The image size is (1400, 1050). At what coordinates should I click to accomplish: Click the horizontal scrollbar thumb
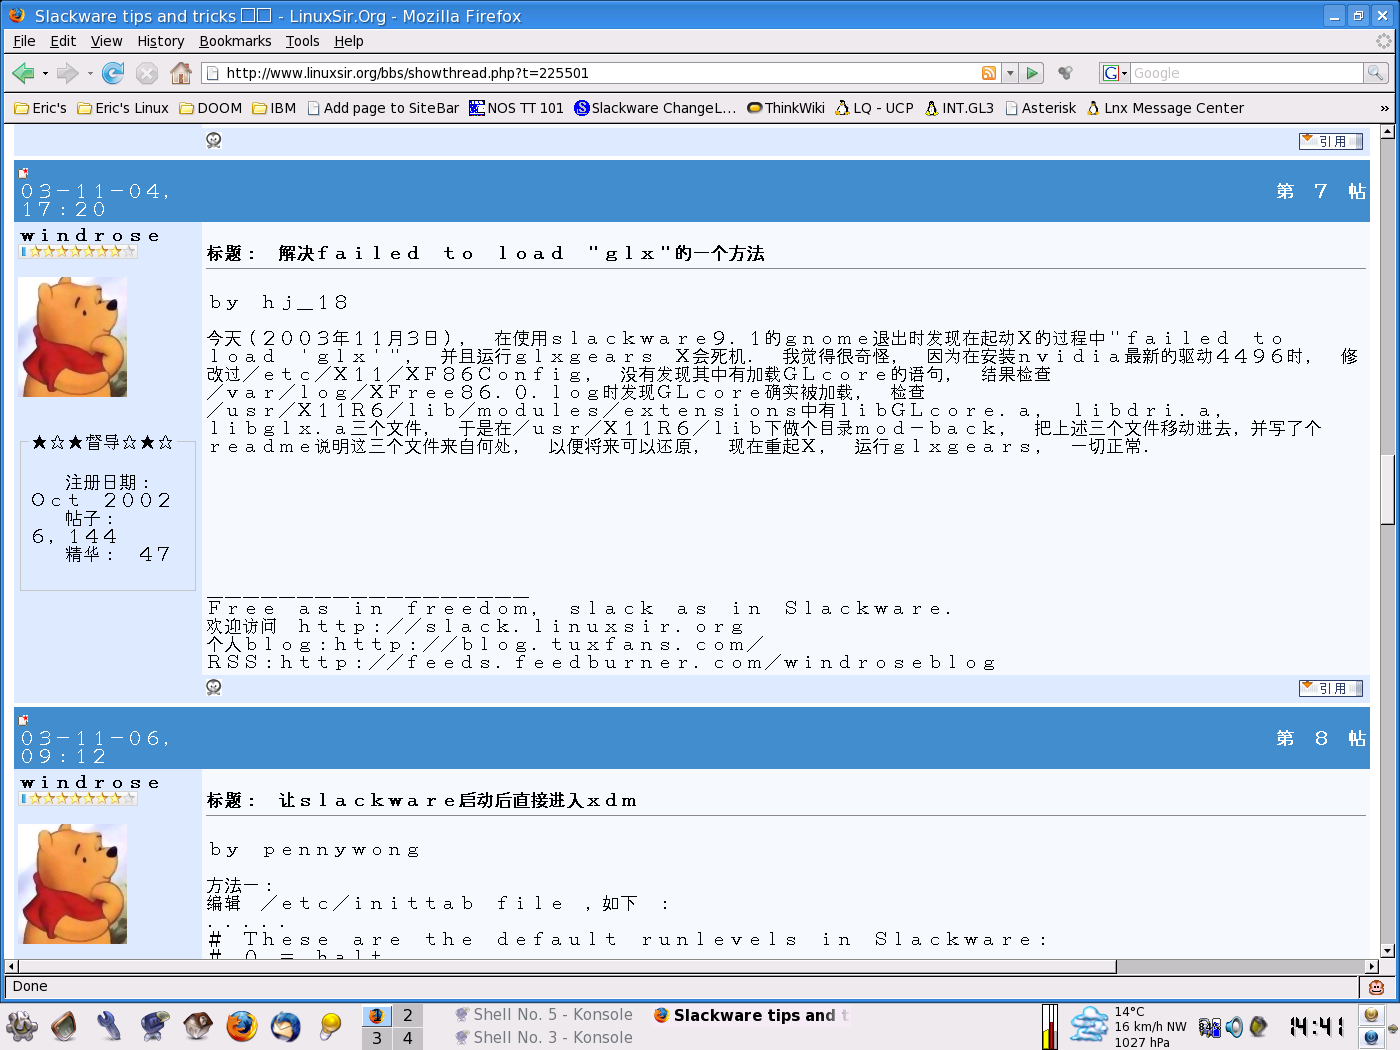point(567,966)
